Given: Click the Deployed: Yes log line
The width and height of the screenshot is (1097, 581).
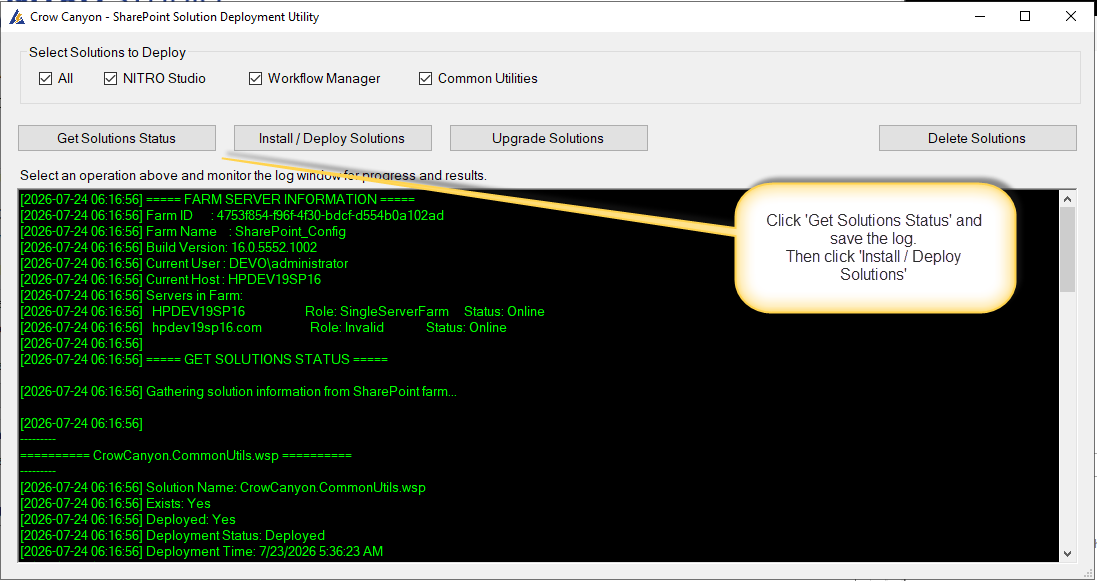Looking at the screenshot, I should tap(128, 520).
